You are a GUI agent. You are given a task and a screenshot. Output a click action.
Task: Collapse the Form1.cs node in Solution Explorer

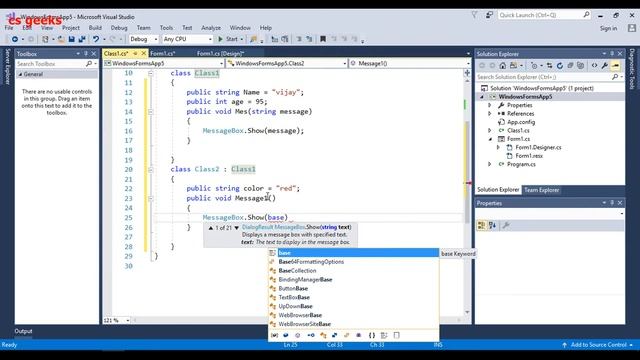[490, 139]
